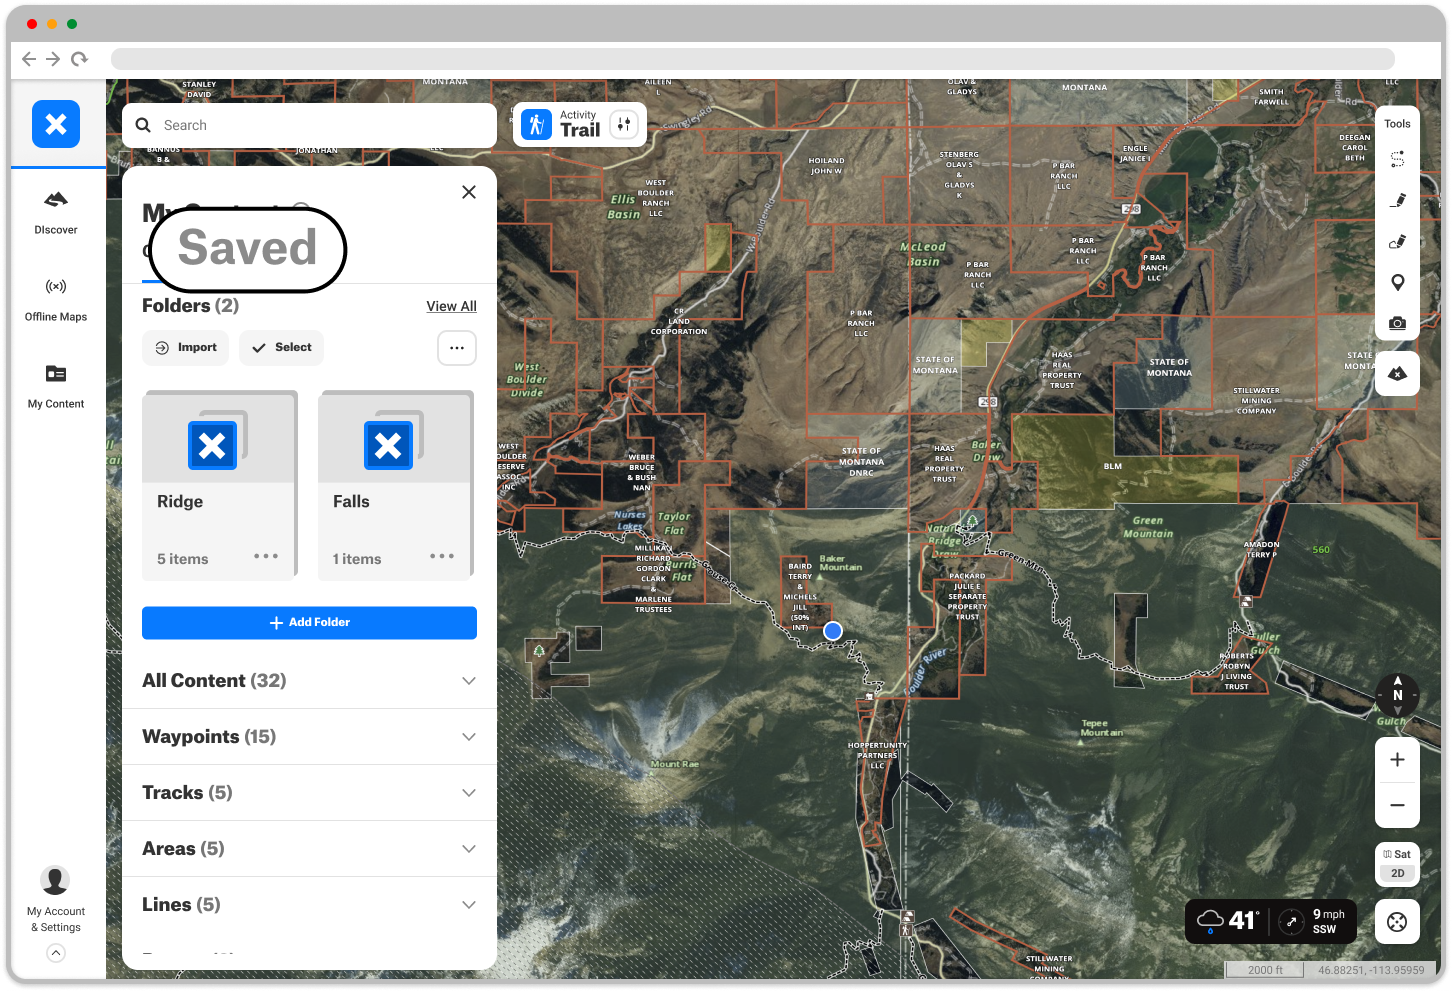The image size is (1452, 991).
Task: Reload the page with refresh icon
Action: coord(79,59)
